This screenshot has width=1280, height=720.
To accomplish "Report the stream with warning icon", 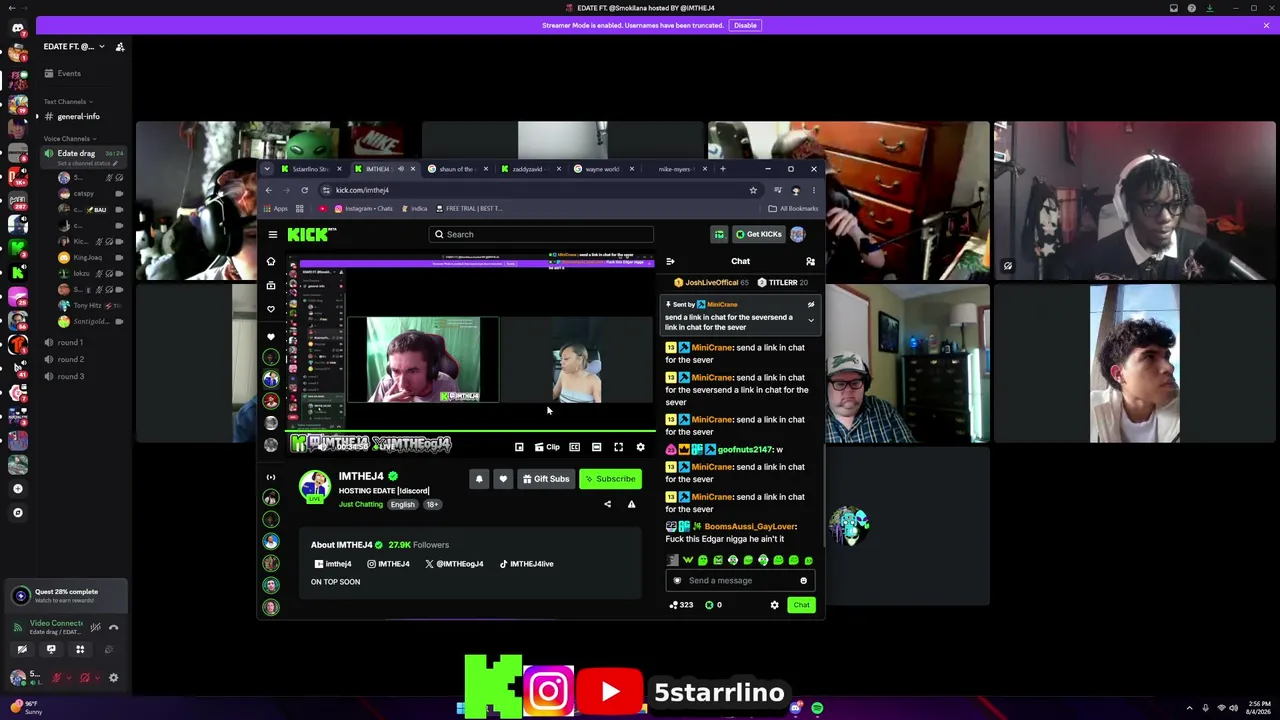I will click(x=631, y=504).
